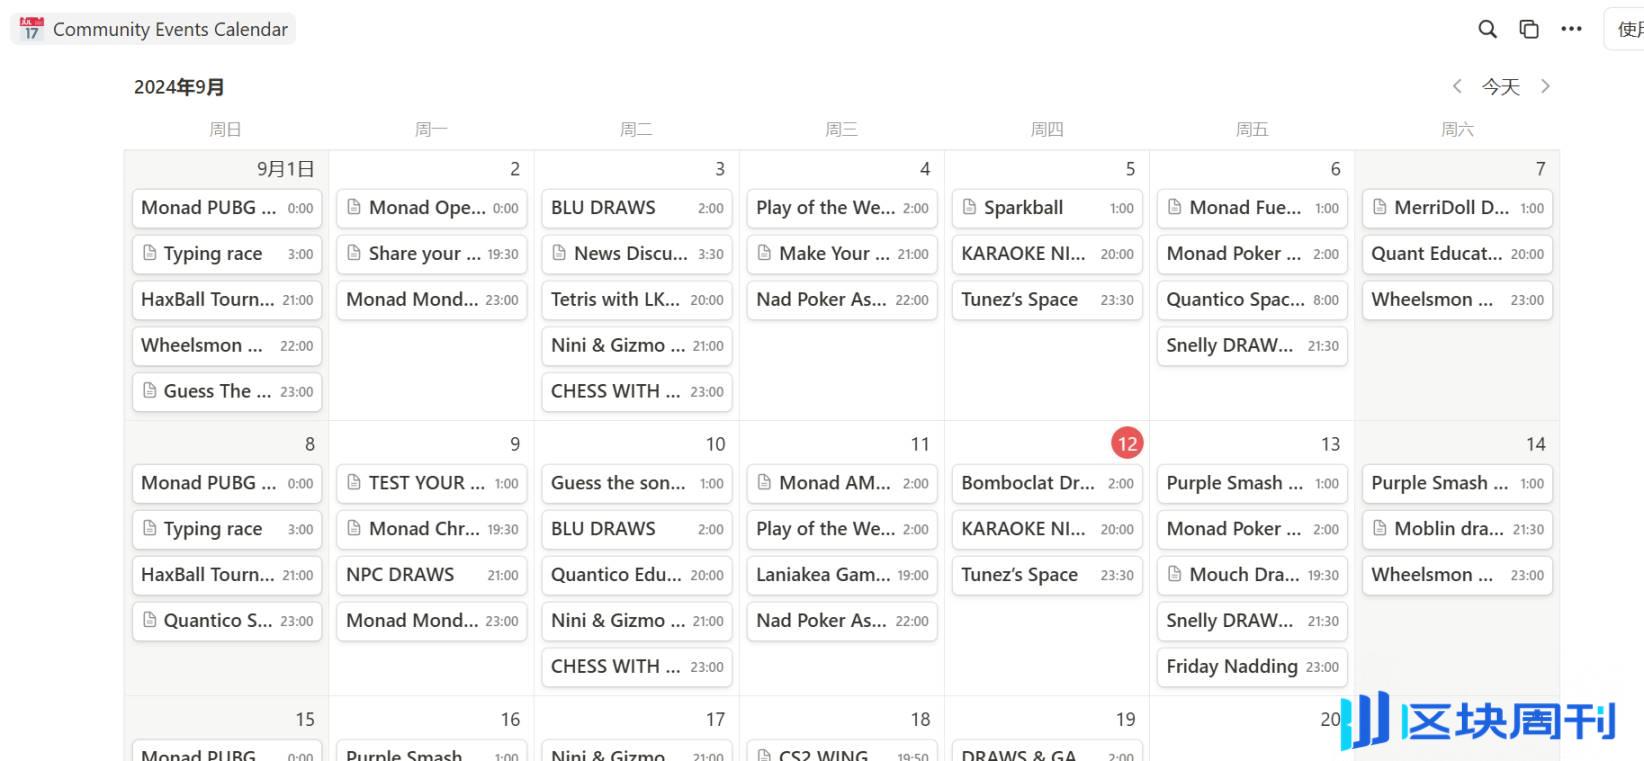Viewport: 1644px width, 761px height.
Task: Jump to today with 今天 button
Action: (x=1500, y=87)
